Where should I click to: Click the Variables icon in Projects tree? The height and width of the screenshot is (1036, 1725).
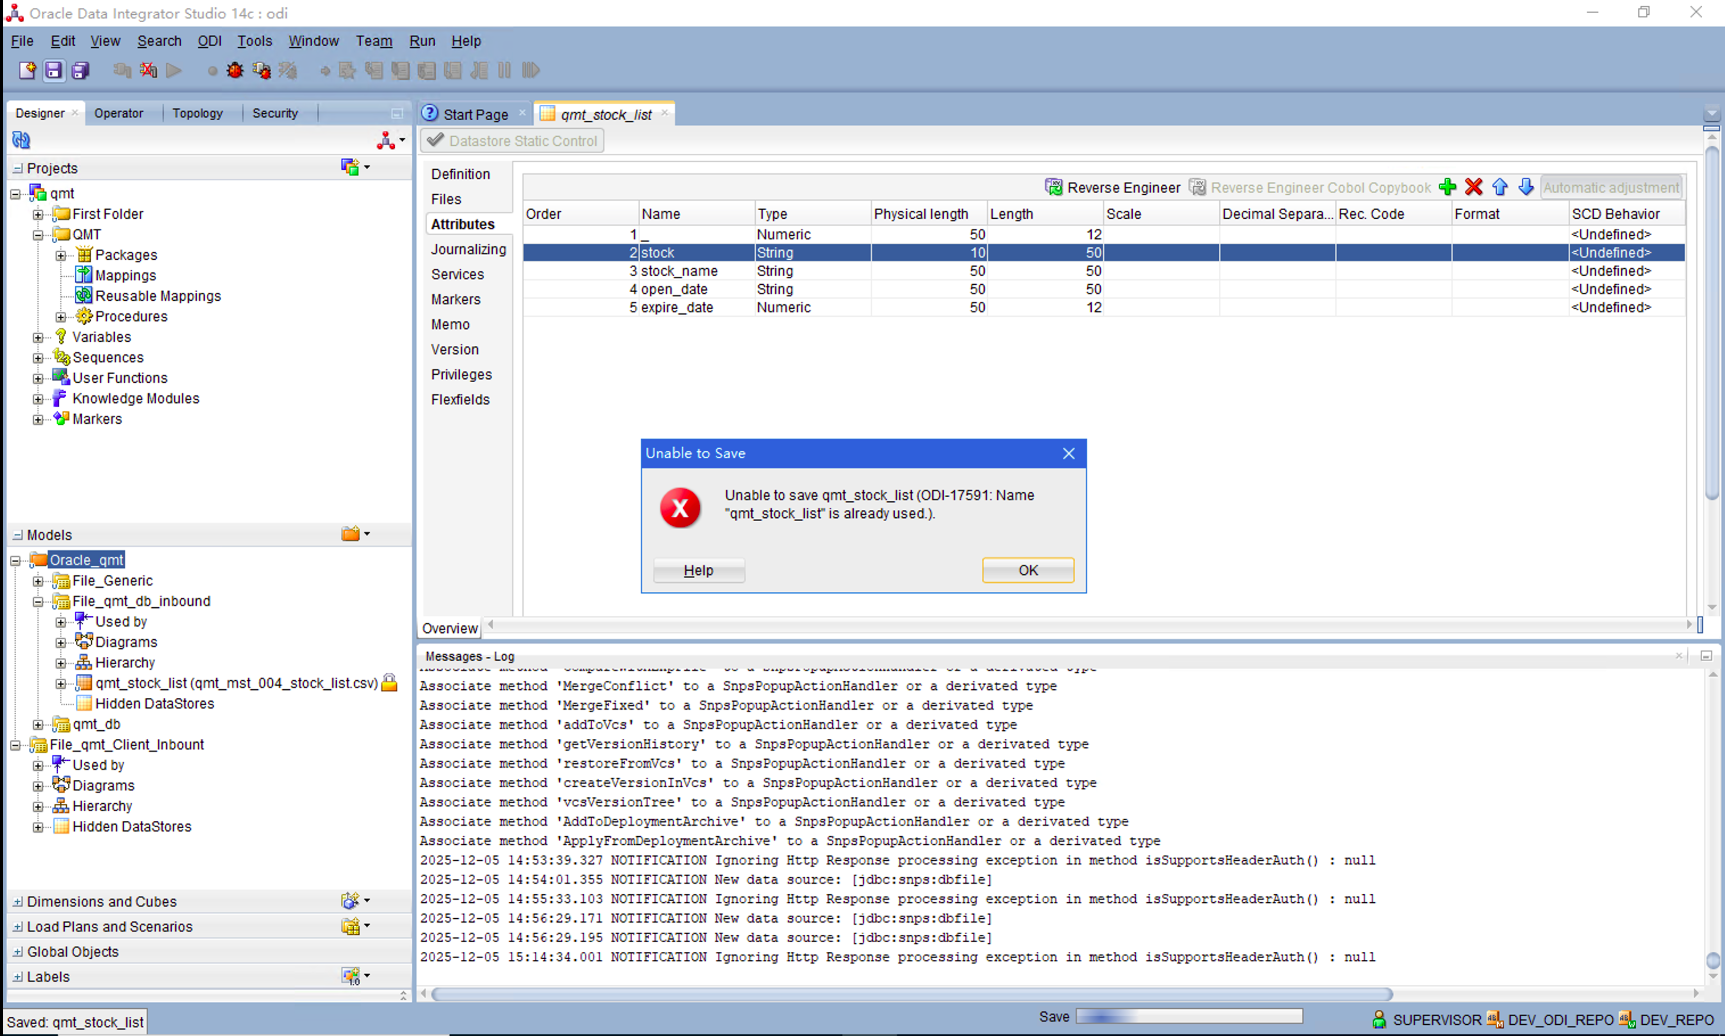point(60,337)
